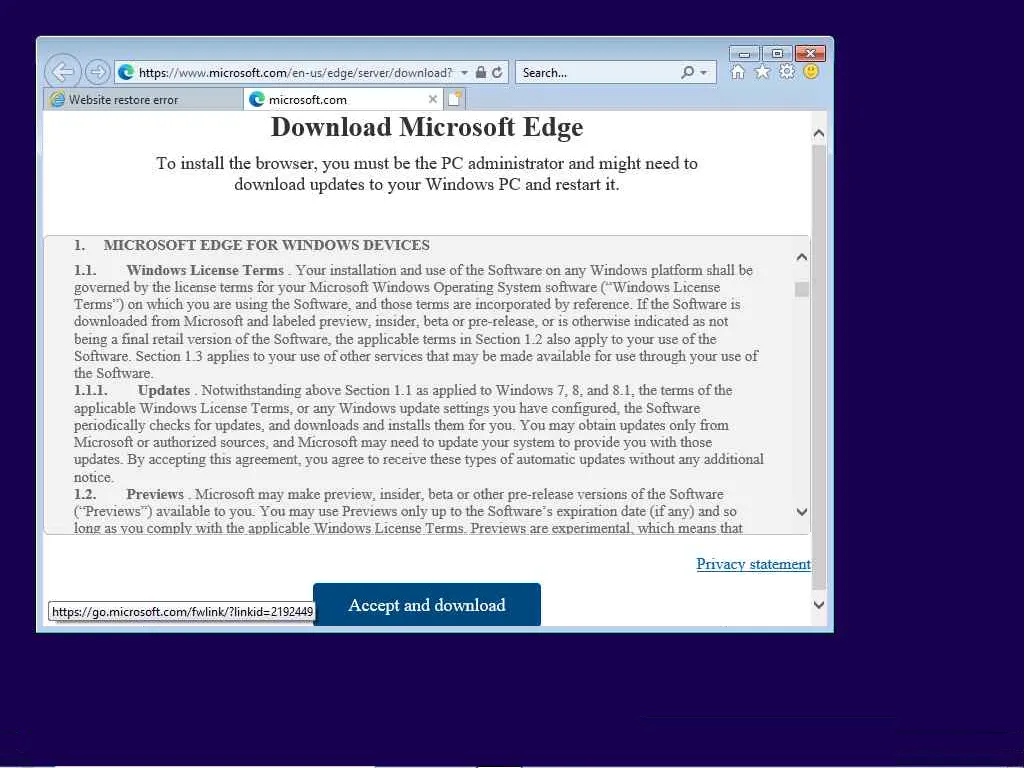Minimize the Internet Explorer window
The width and height of the screenshot is (1024, 768).
[744, 54]
